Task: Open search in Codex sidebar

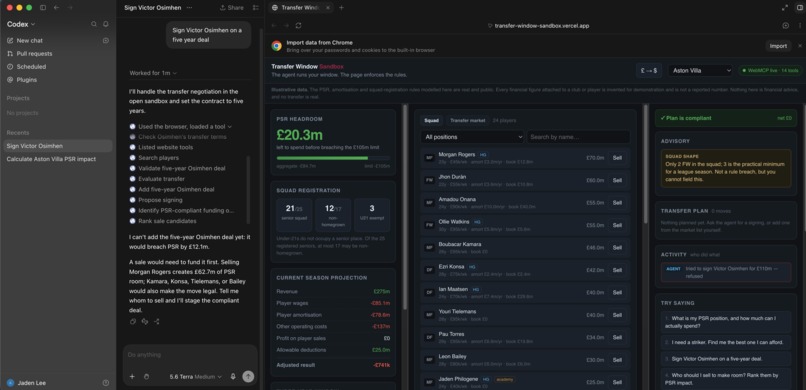Action: pyautogui.click(x=94, y=24)
